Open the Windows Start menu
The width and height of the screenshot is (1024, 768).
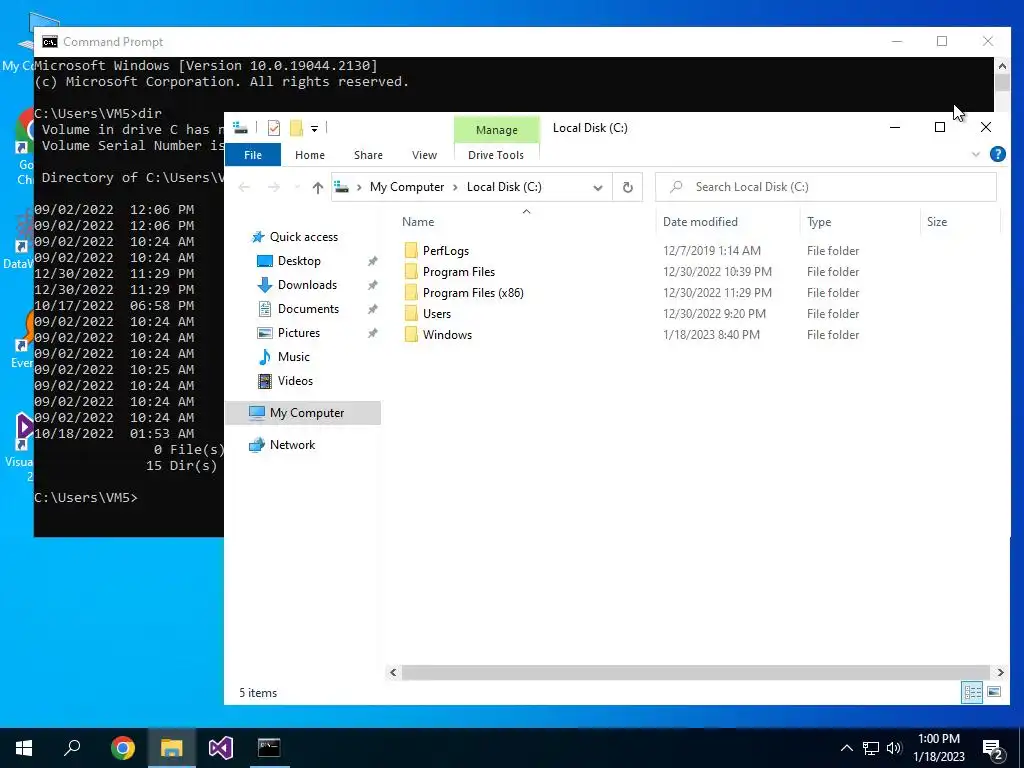(x=24, y=748)
